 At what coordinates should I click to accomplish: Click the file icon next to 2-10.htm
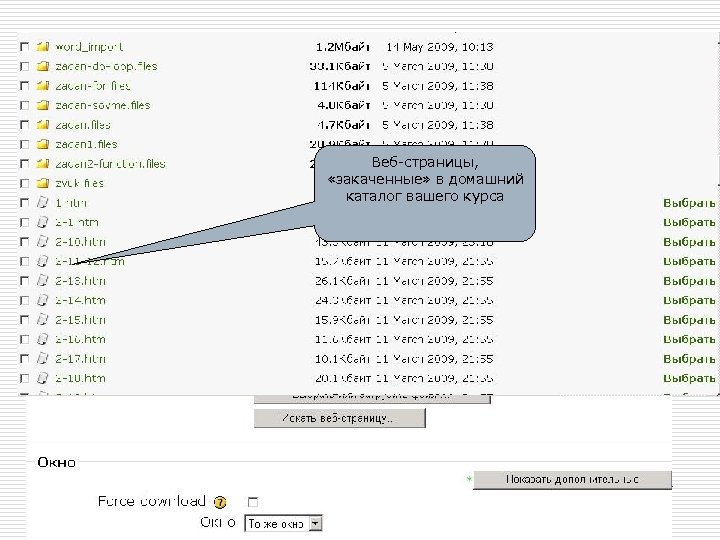tap(42, 242)
